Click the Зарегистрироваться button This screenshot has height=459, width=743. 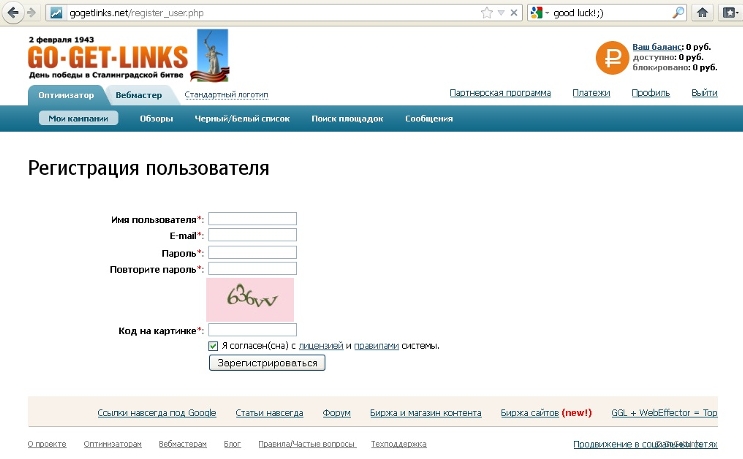(x=267, y=363)
